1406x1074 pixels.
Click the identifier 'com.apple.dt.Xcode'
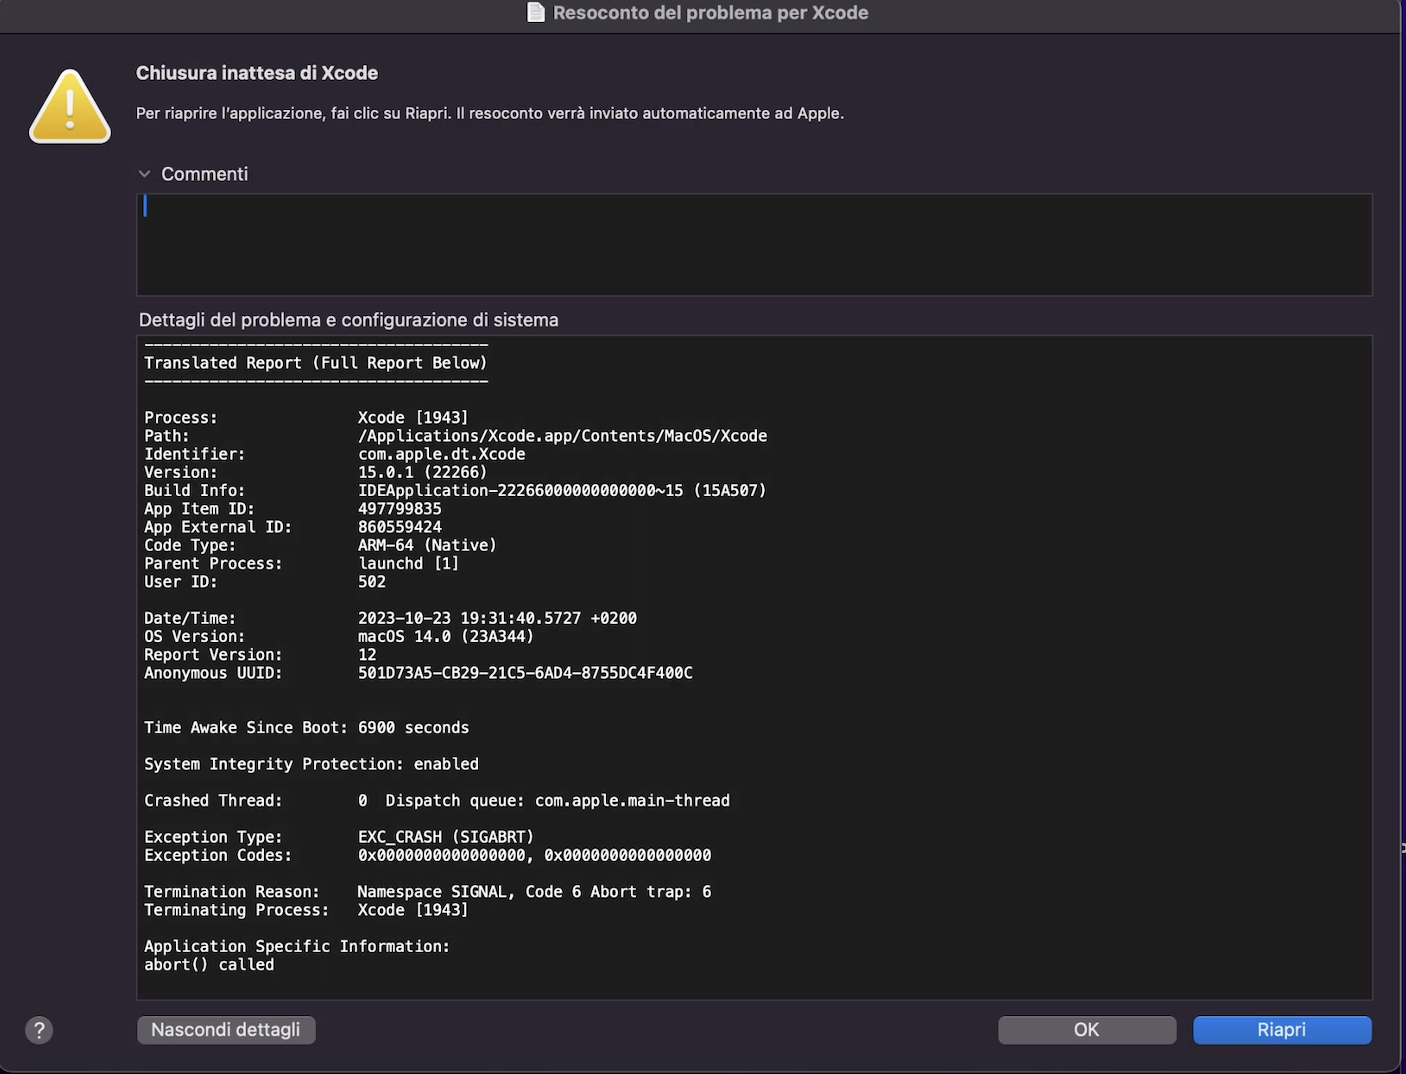(x=442, y=454)
